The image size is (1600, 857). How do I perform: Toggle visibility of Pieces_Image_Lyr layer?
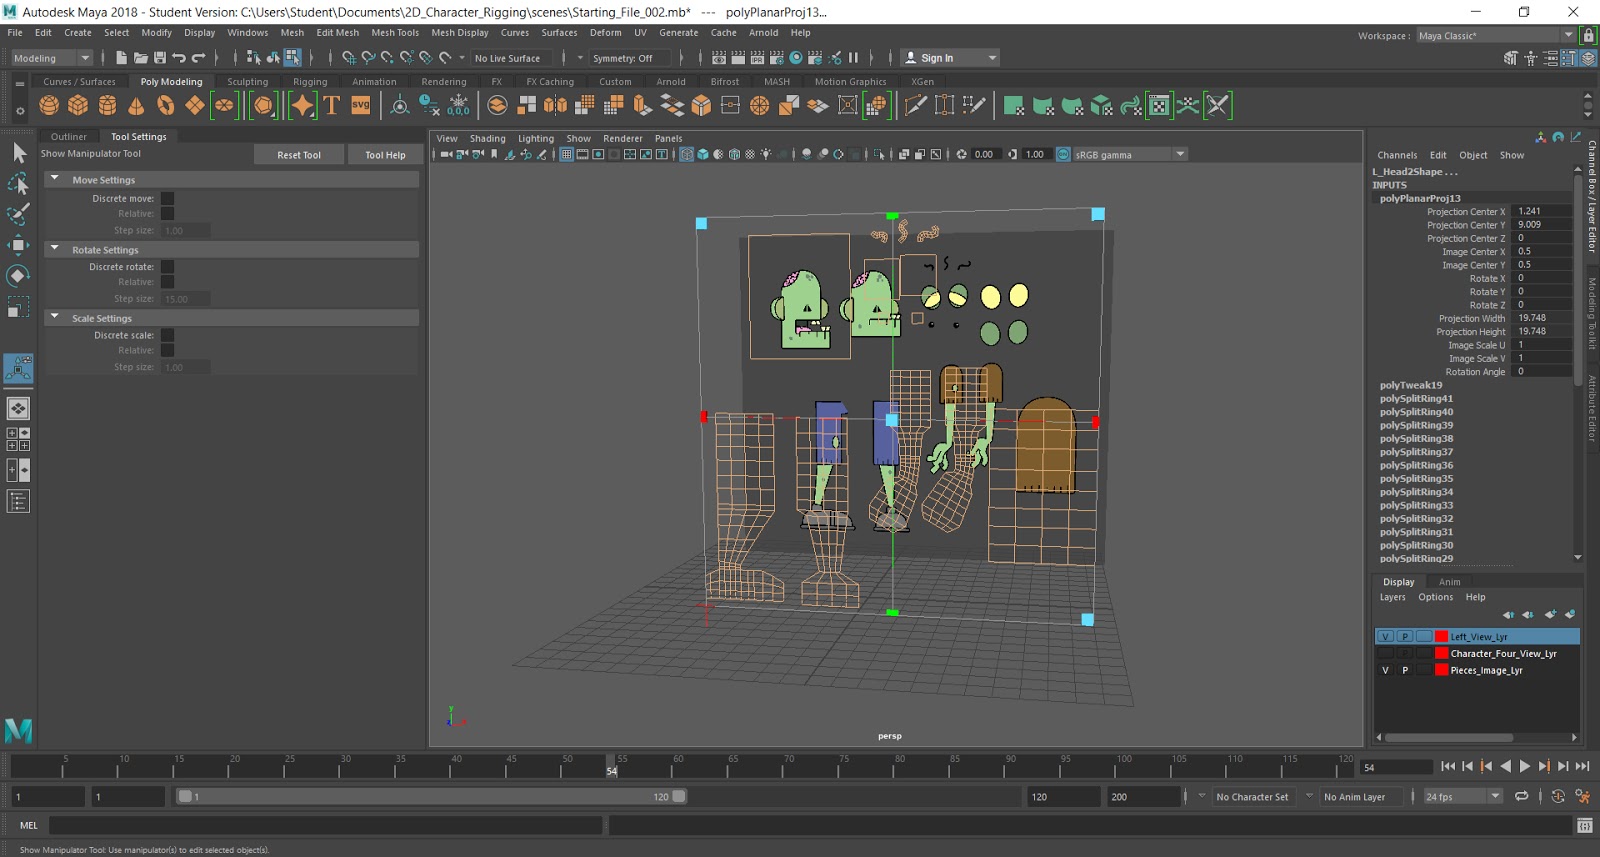pyautogui.click(x=1385, y=671)
